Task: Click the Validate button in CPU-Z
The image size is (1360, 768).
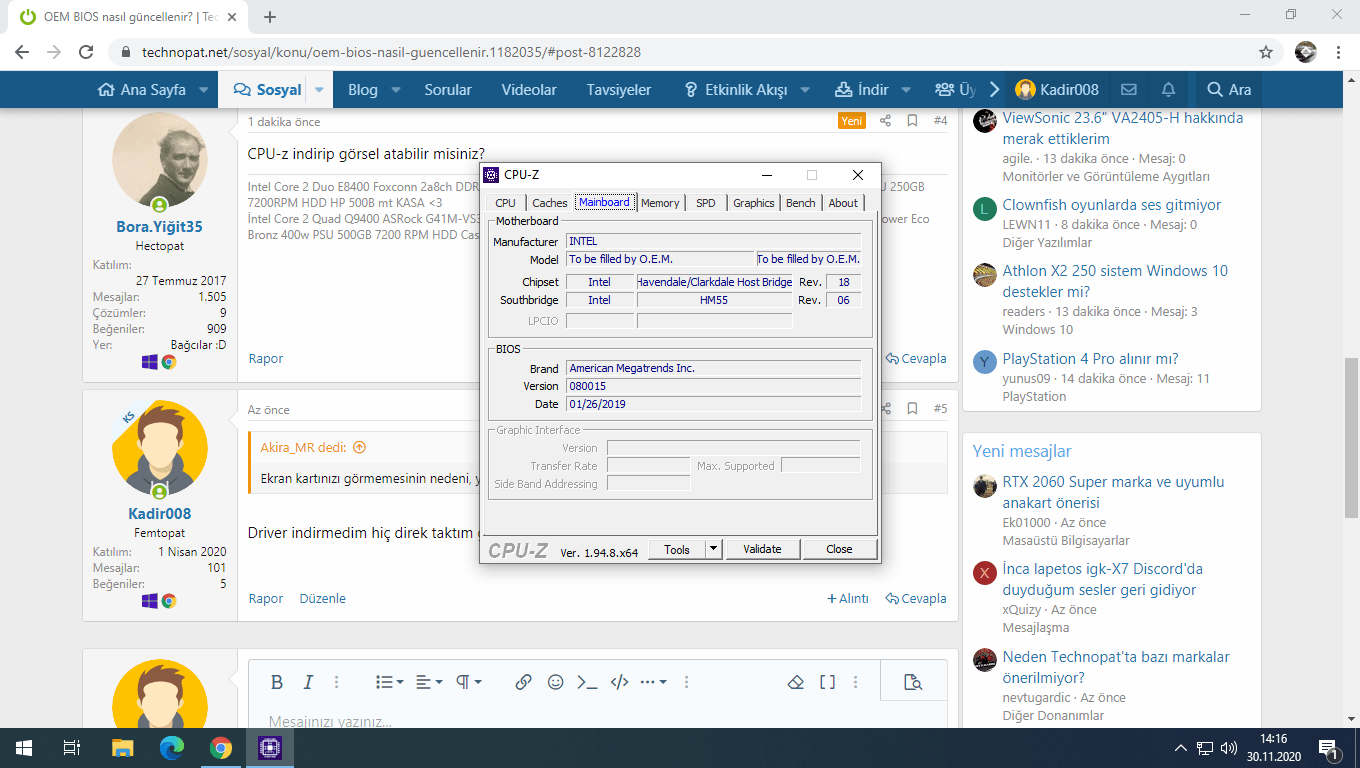Action: click(762, 549)
